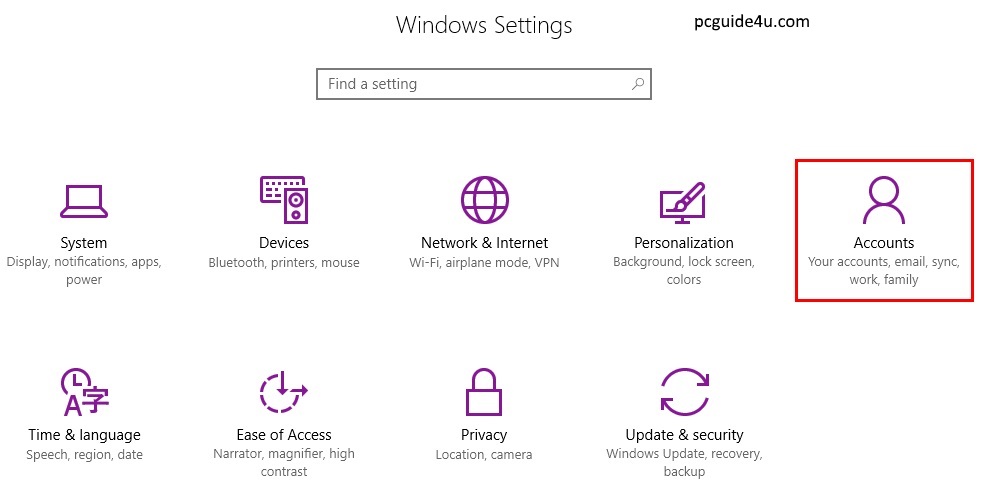Open the 'System' settings label
The height and width of the screenshot is (488, 983).
[84, 243]
